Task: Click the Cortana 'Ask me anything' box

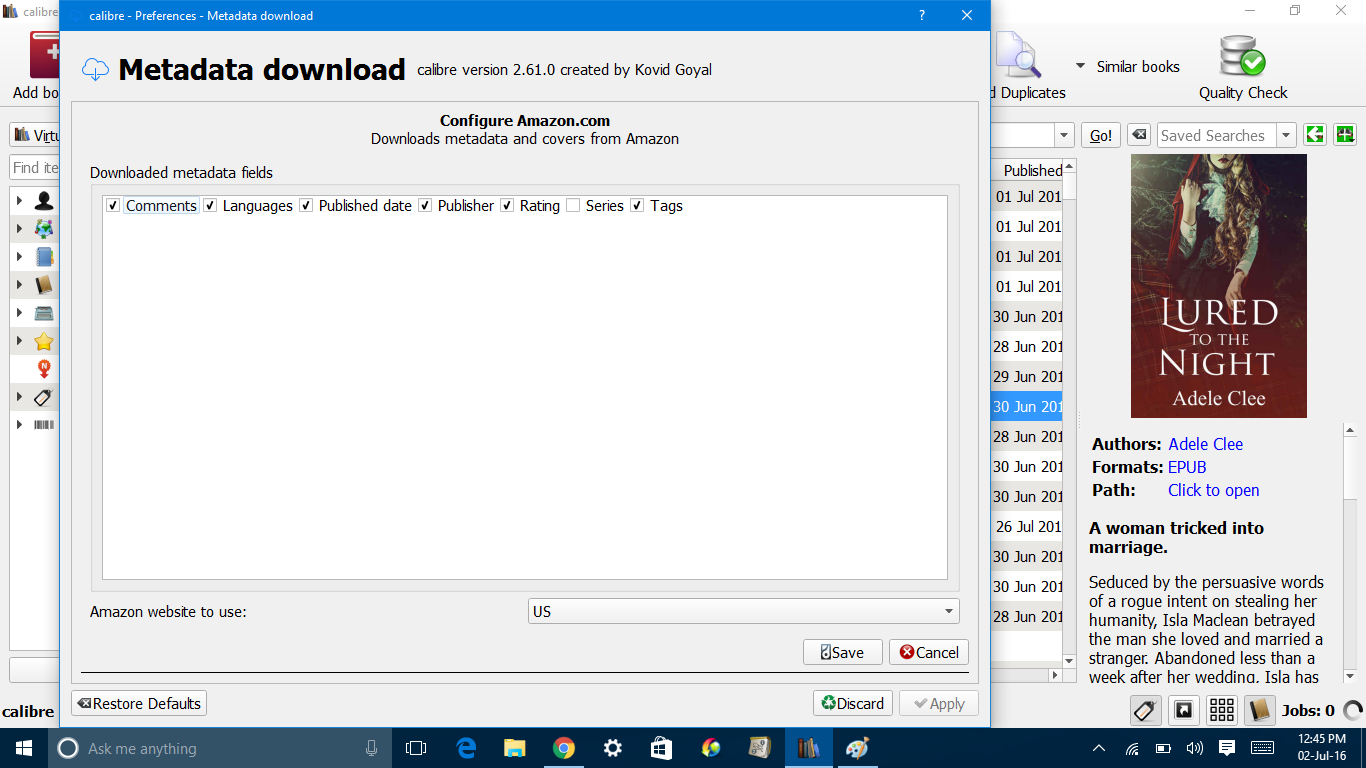Action: [219, 748]
